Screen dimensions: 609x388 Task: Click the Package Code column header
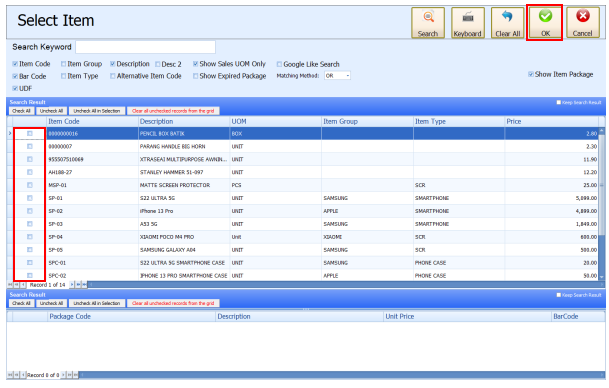[x=131, y=317]
